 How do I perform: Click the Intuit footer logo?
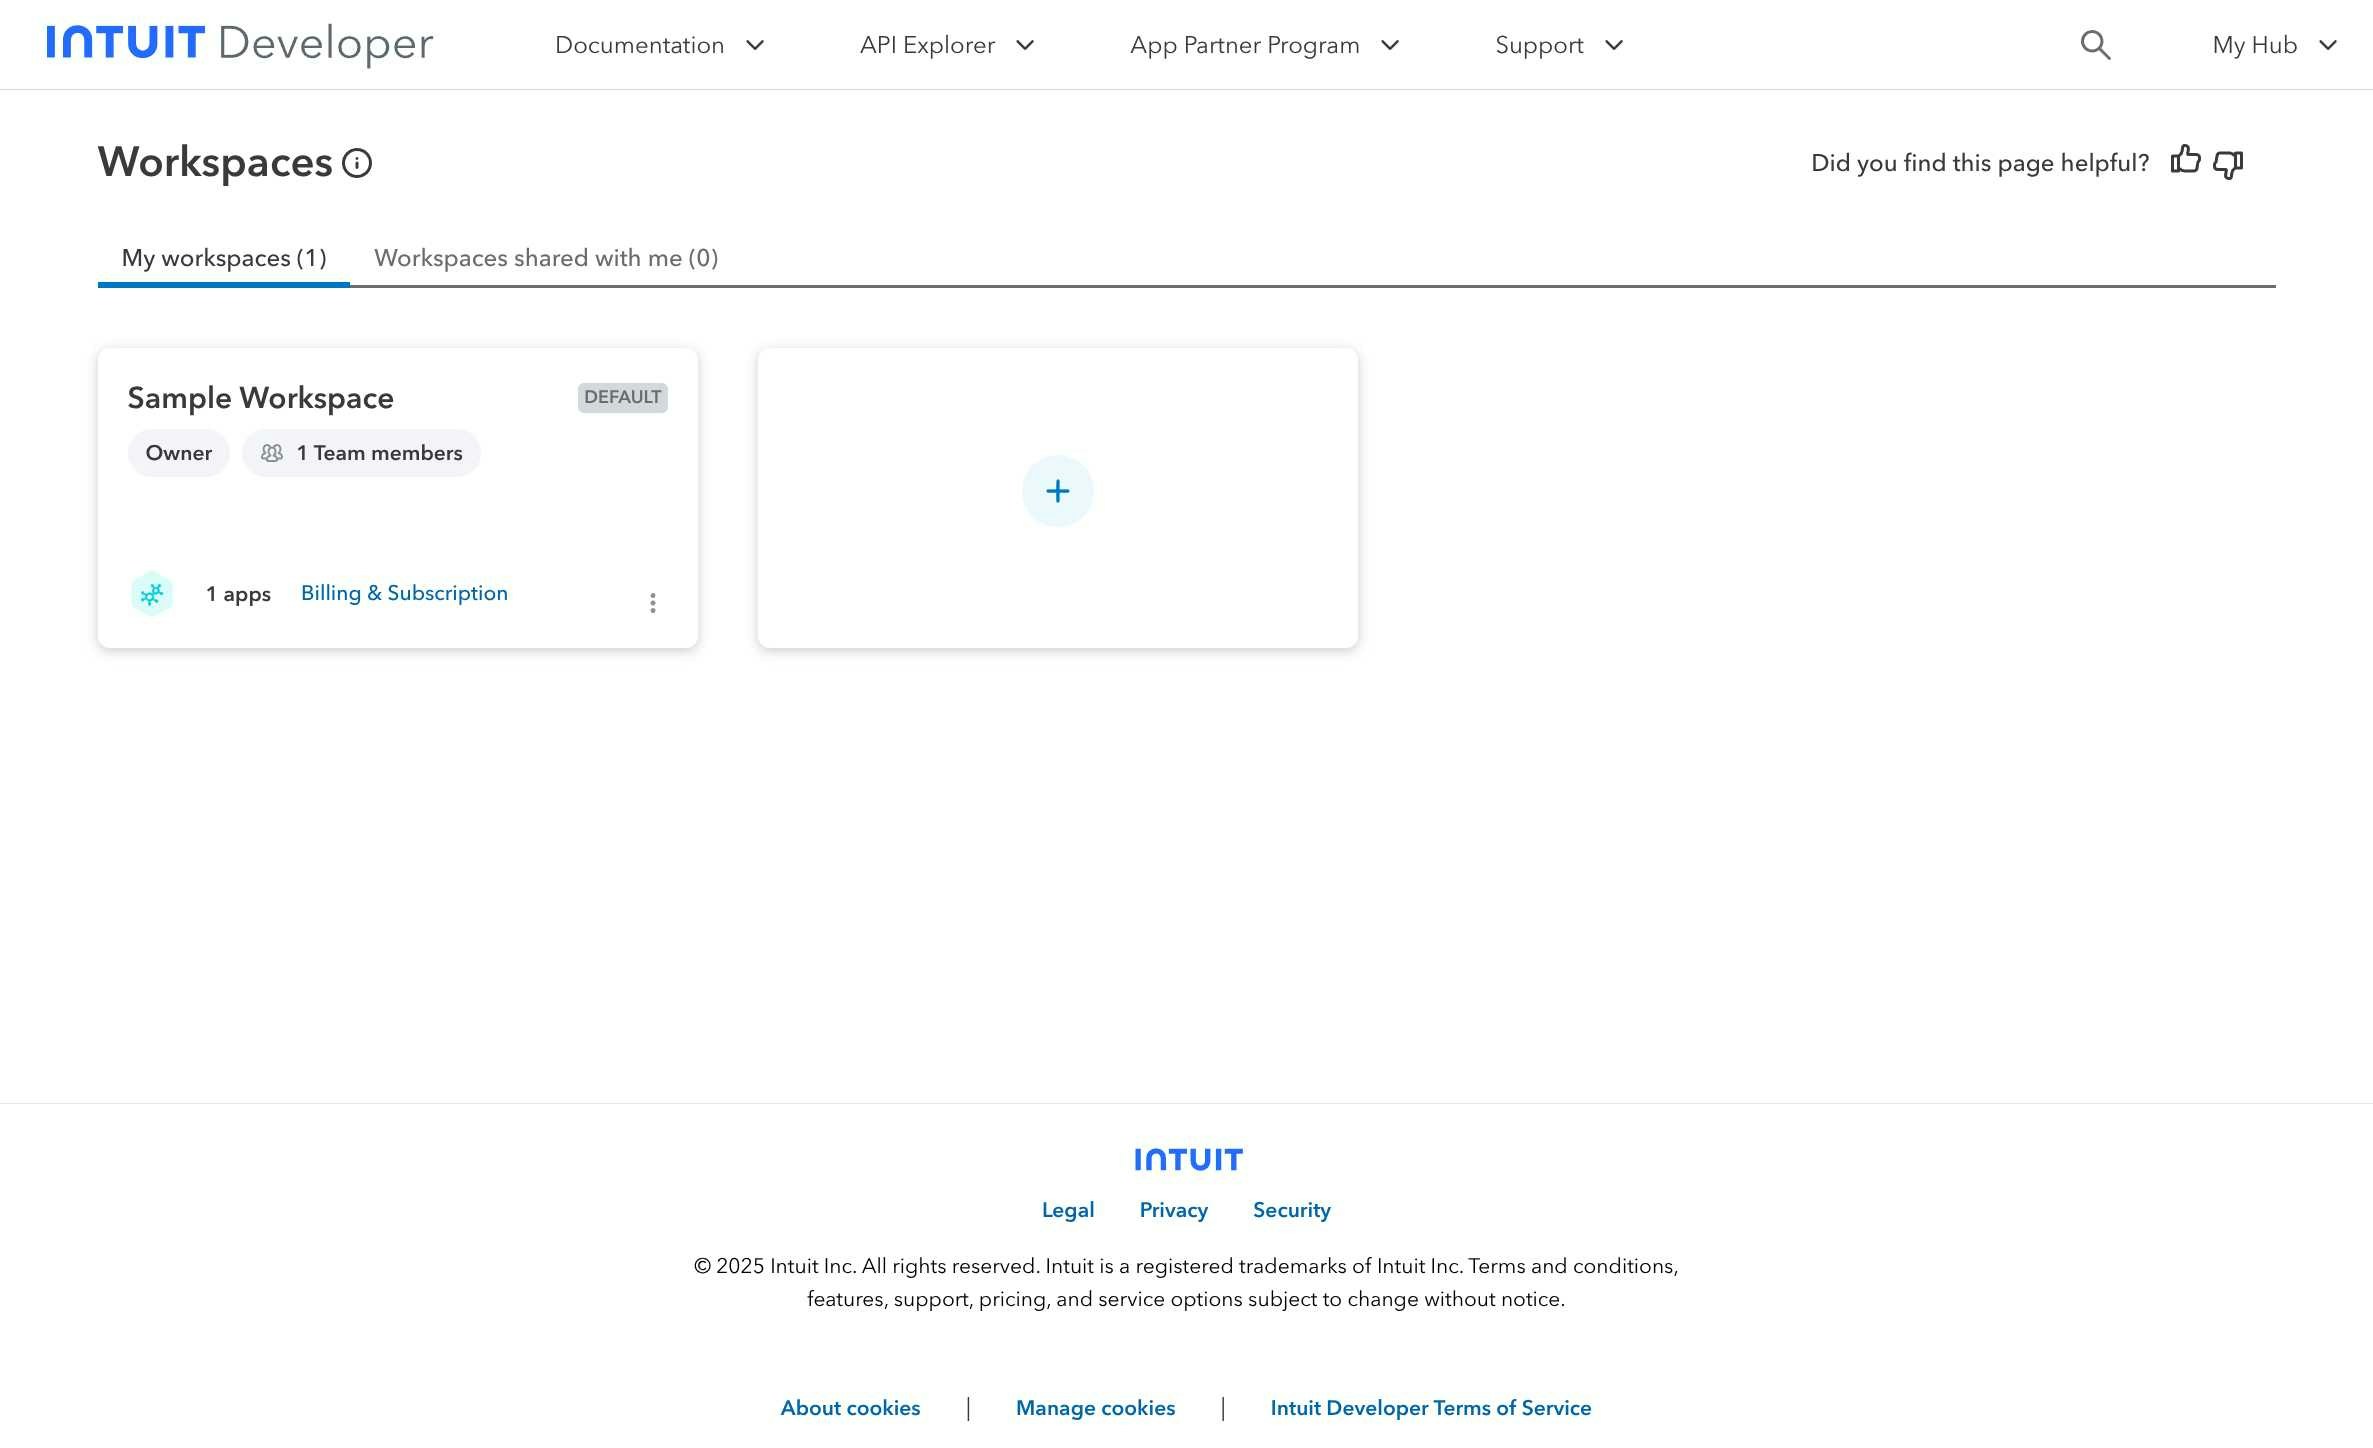[x=1188, y=1159]
